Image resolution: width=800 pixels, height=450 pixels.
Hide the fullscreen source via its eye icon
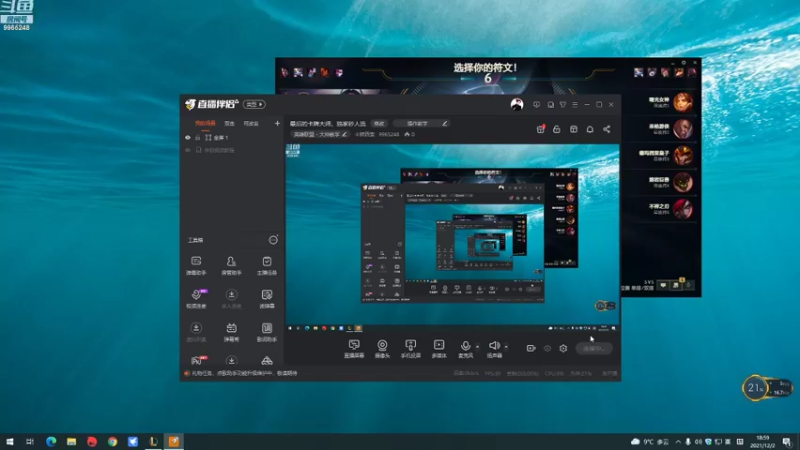point(188,138)
